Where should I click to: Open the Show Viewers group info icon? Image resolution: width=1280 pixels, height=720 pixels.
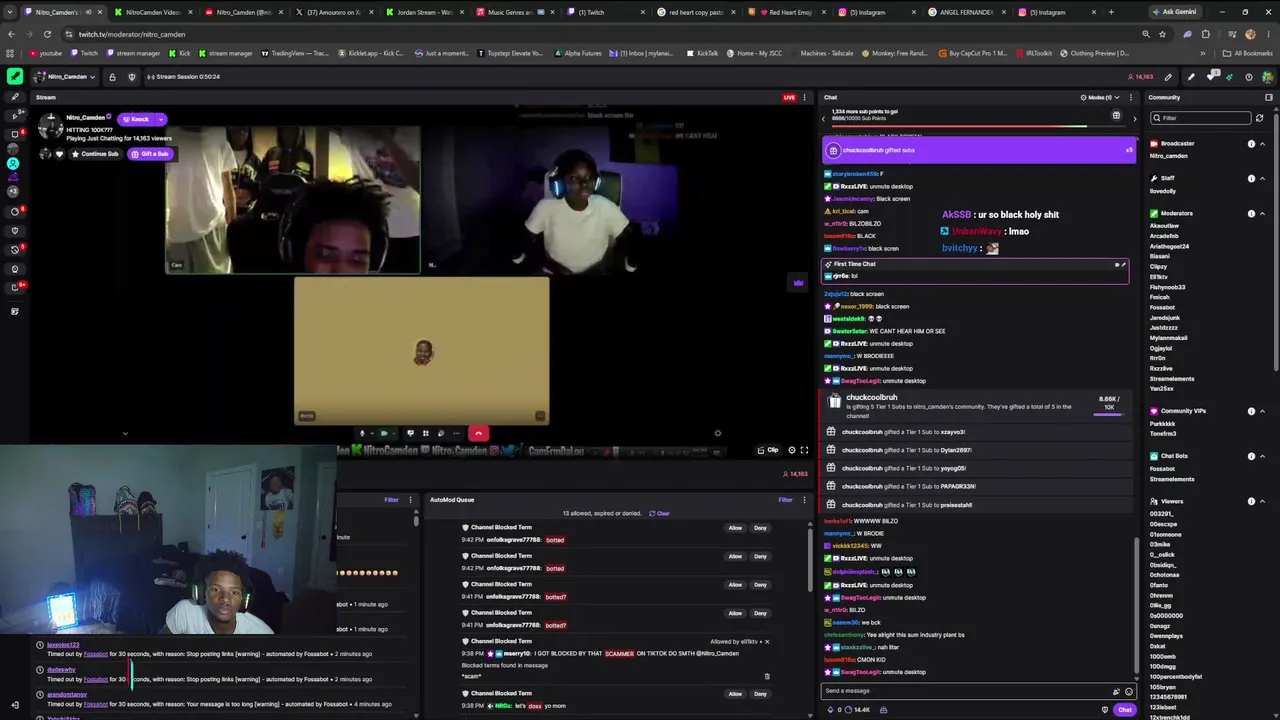(x=1251, y=501)
